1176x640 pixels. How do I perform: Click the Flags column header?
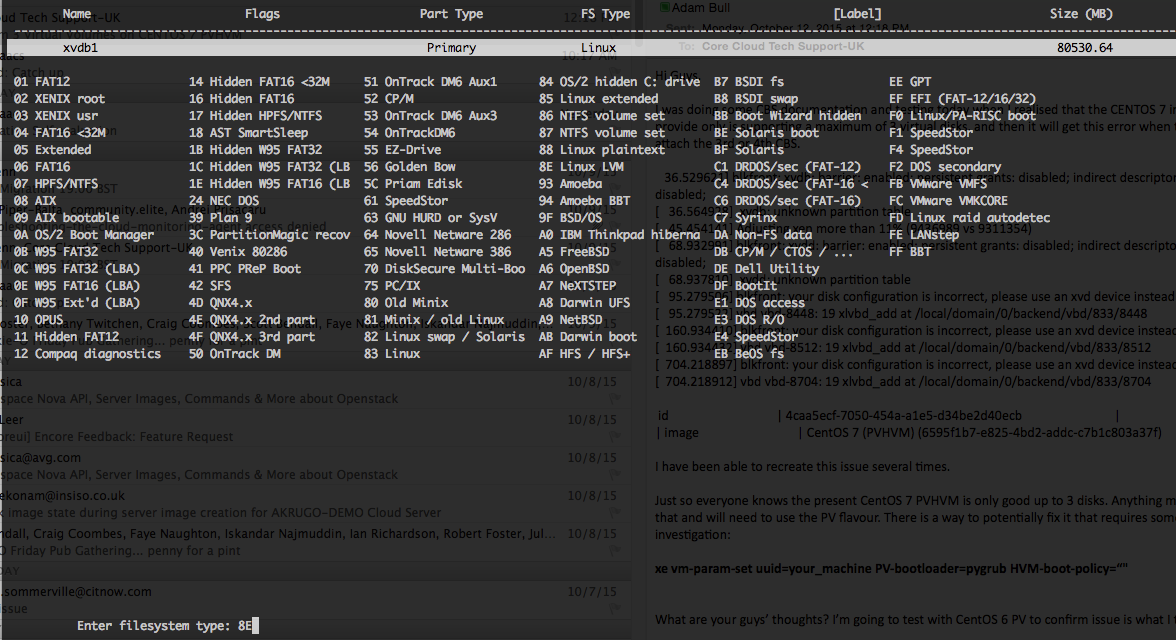(262, 14)
